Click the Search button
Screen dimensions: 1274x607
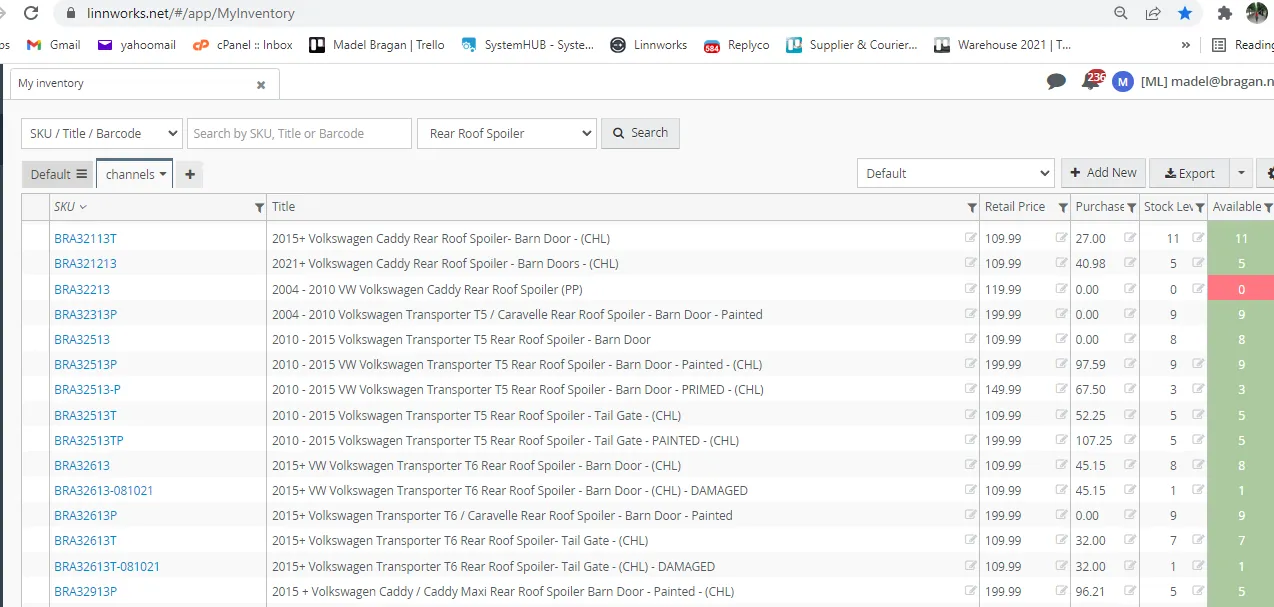pyautogui.click(x=640, y=133)
